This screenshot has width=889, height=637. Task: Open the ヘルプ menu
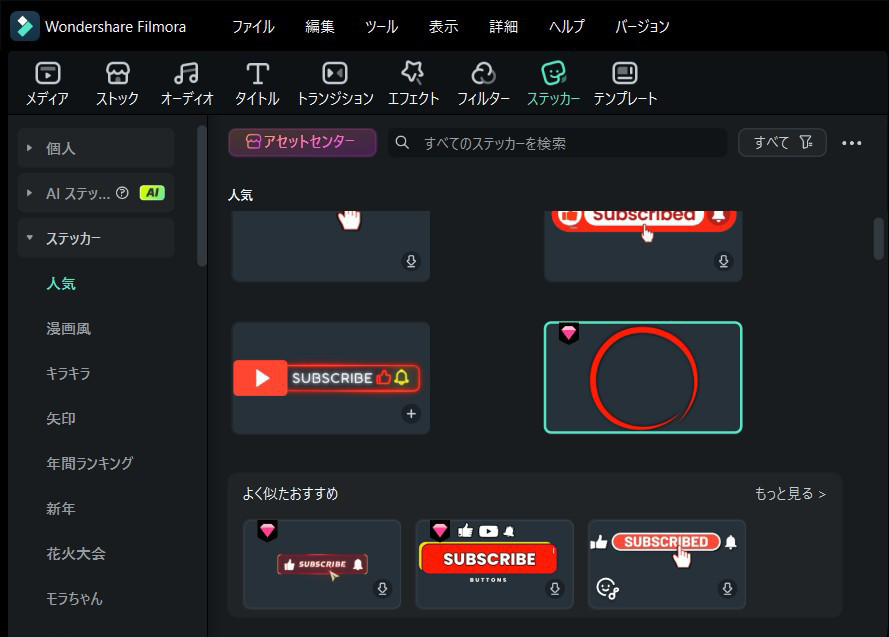point(566,27)
